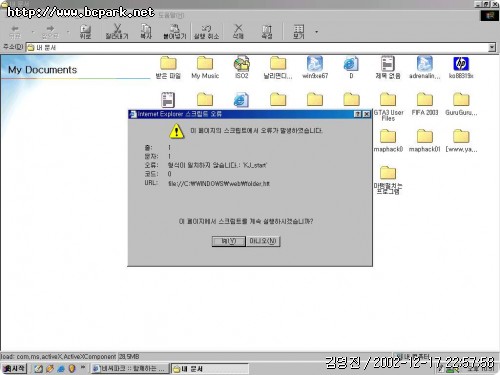500x375 pixels.
Task: Switch to the 네서파크 browser taskbar button
Action: pos(129,369)
